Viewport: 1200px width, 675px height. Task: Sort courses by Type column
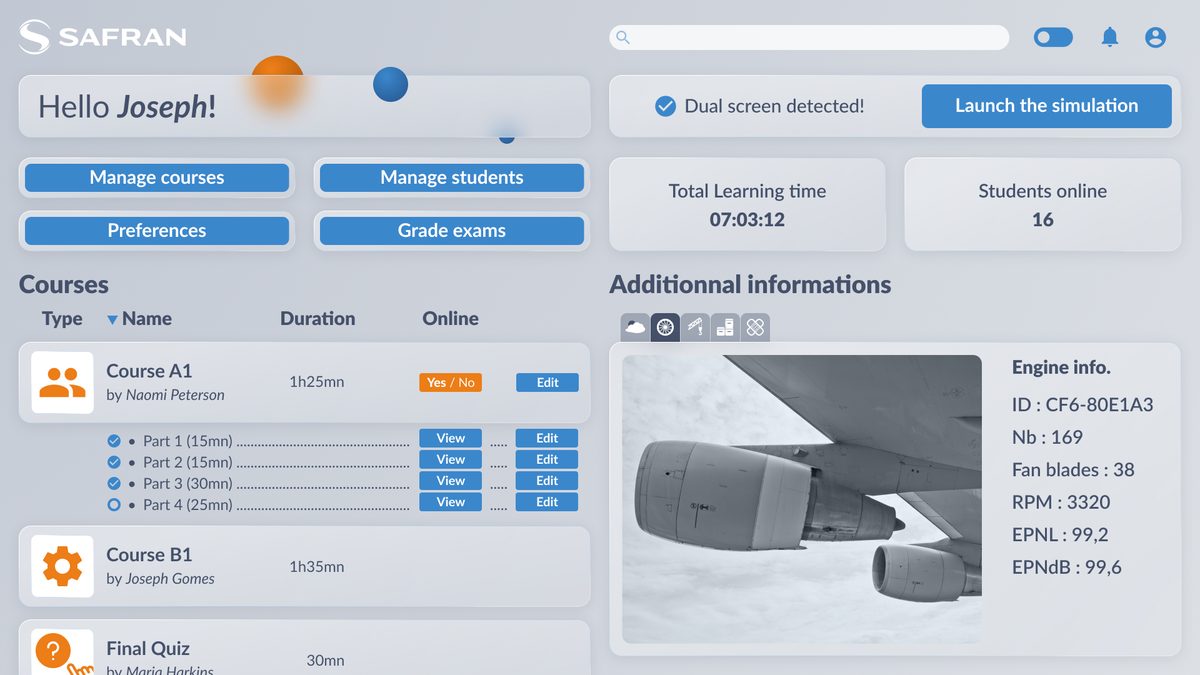pos(62,319)
